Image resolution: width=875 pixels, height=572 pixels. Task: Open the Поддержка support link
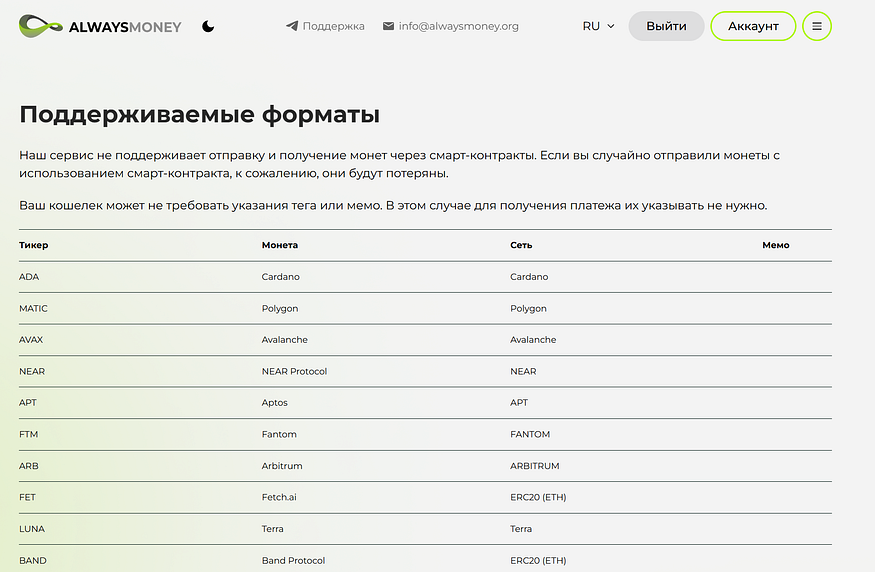tap(333, 26)
